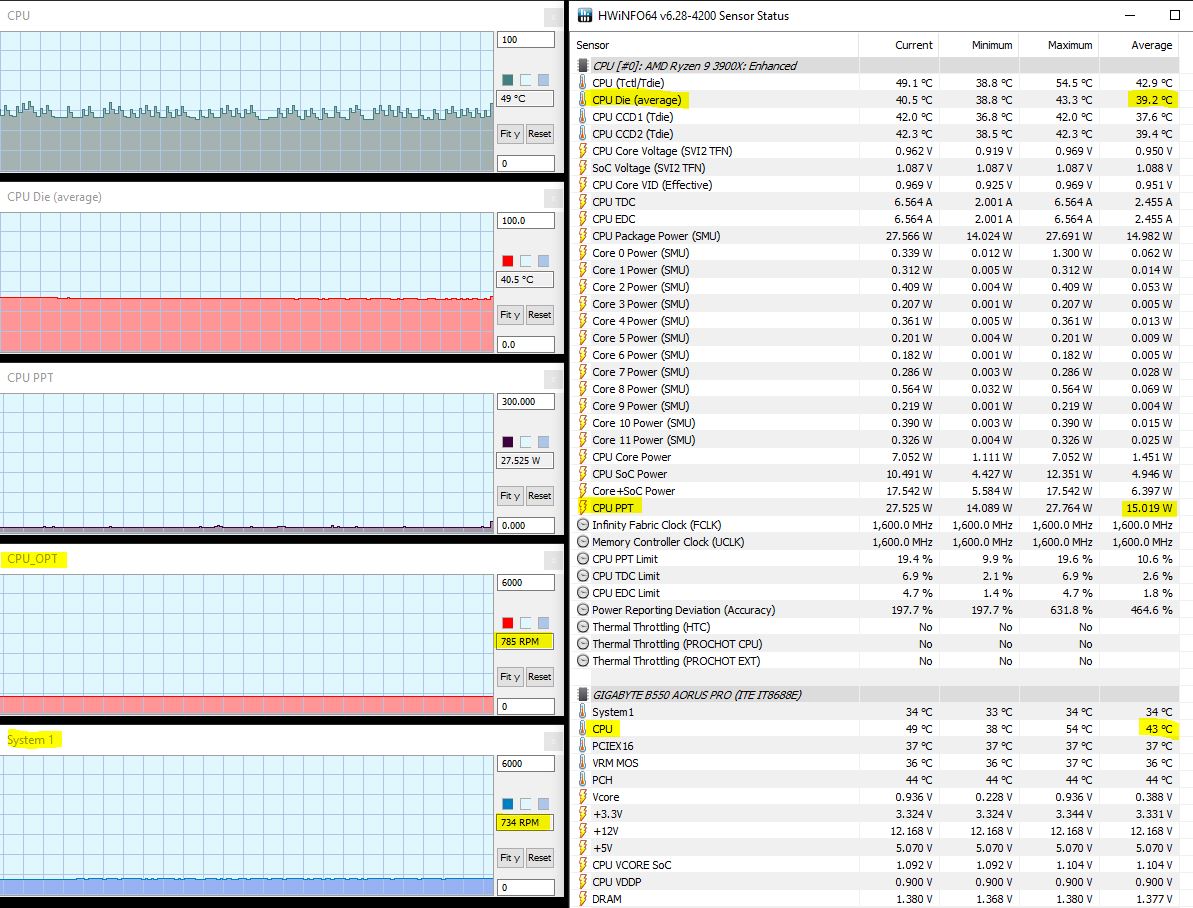This screenshot has width=1193, height=908.
Task: Reset the CPU_OPT fan graph
Action: coord(539,677)
